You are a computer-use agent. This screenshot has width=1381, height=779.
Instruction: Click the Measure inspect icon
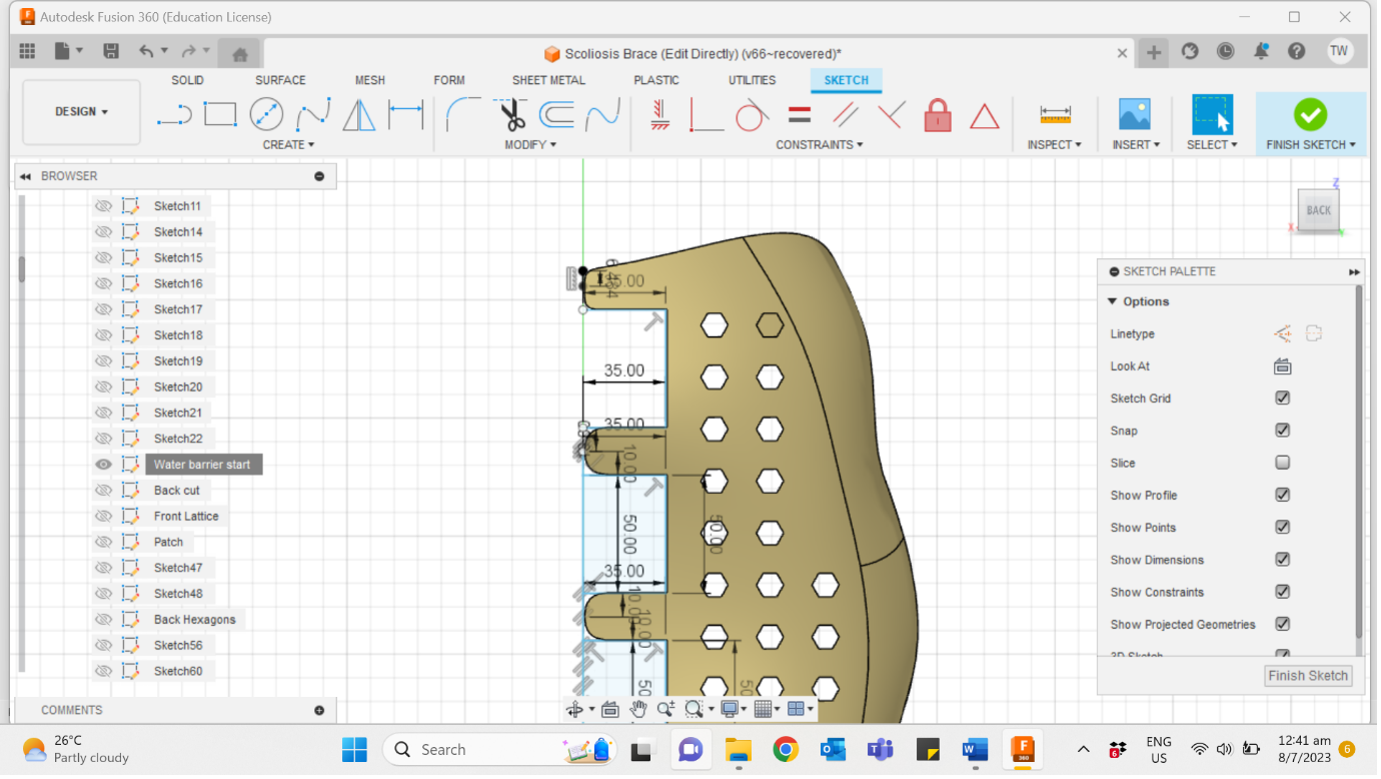coord(1055,115)
